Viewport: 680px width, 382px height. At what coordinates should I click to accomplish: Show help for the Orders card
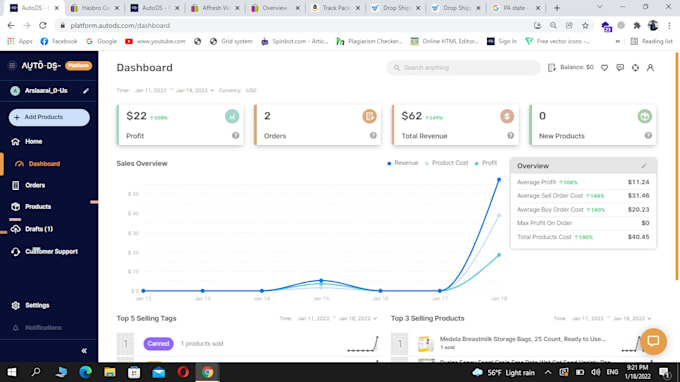click(373, 136)
